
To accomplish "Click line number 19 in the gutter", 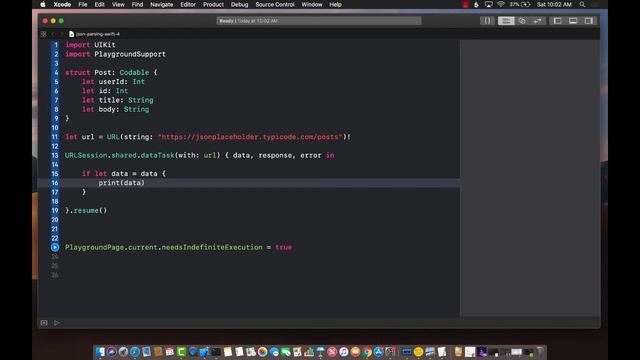I will (55, 211).
